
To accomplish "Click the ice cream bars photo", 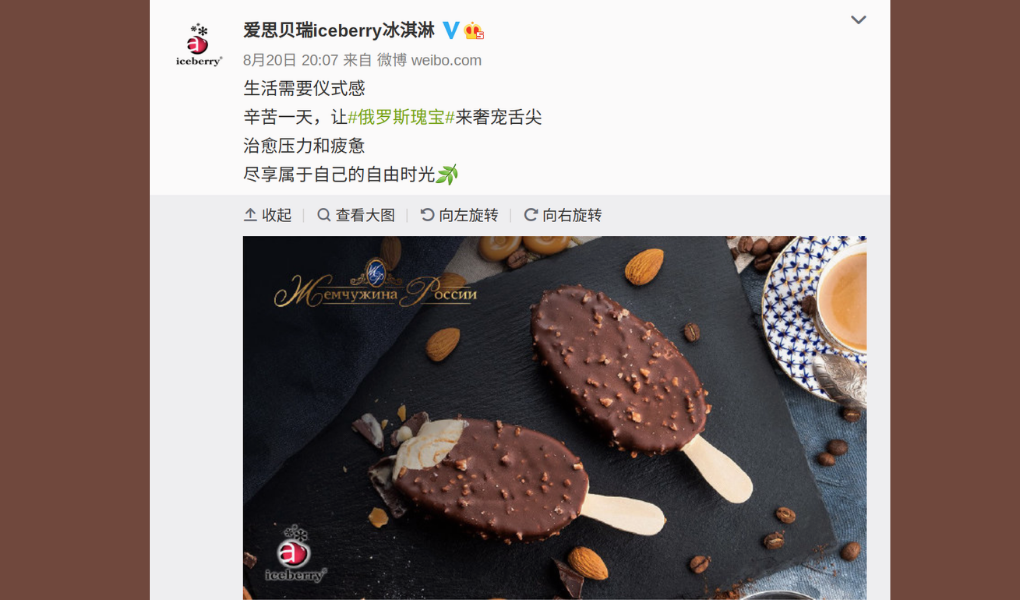I will coord(555,418).
